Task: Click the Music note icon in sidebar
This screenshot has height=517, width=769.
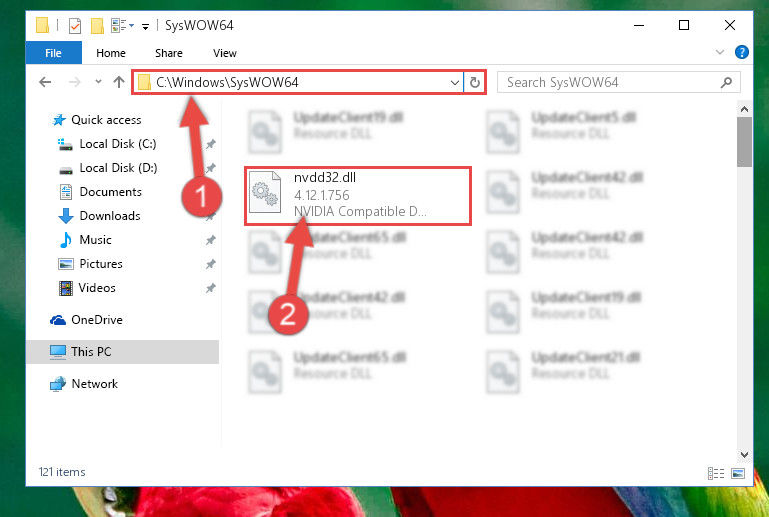Action: 65,240
